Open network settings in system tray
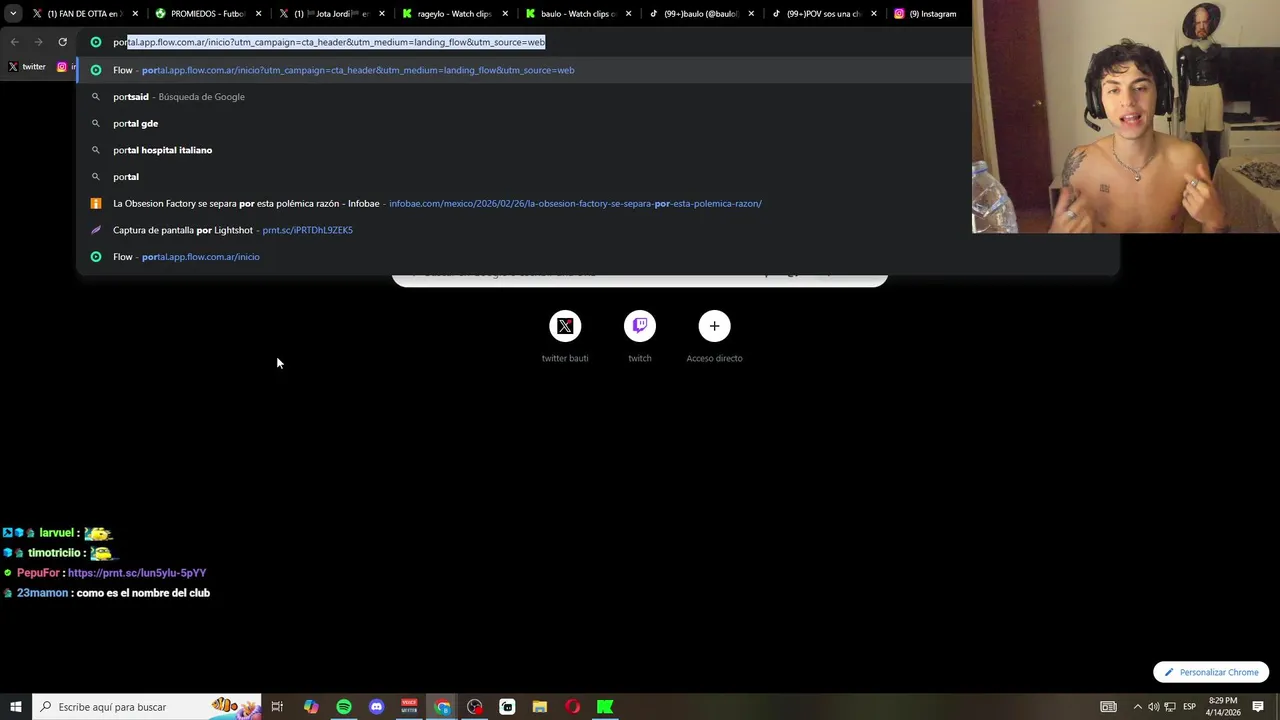 tap(1170, 707)
